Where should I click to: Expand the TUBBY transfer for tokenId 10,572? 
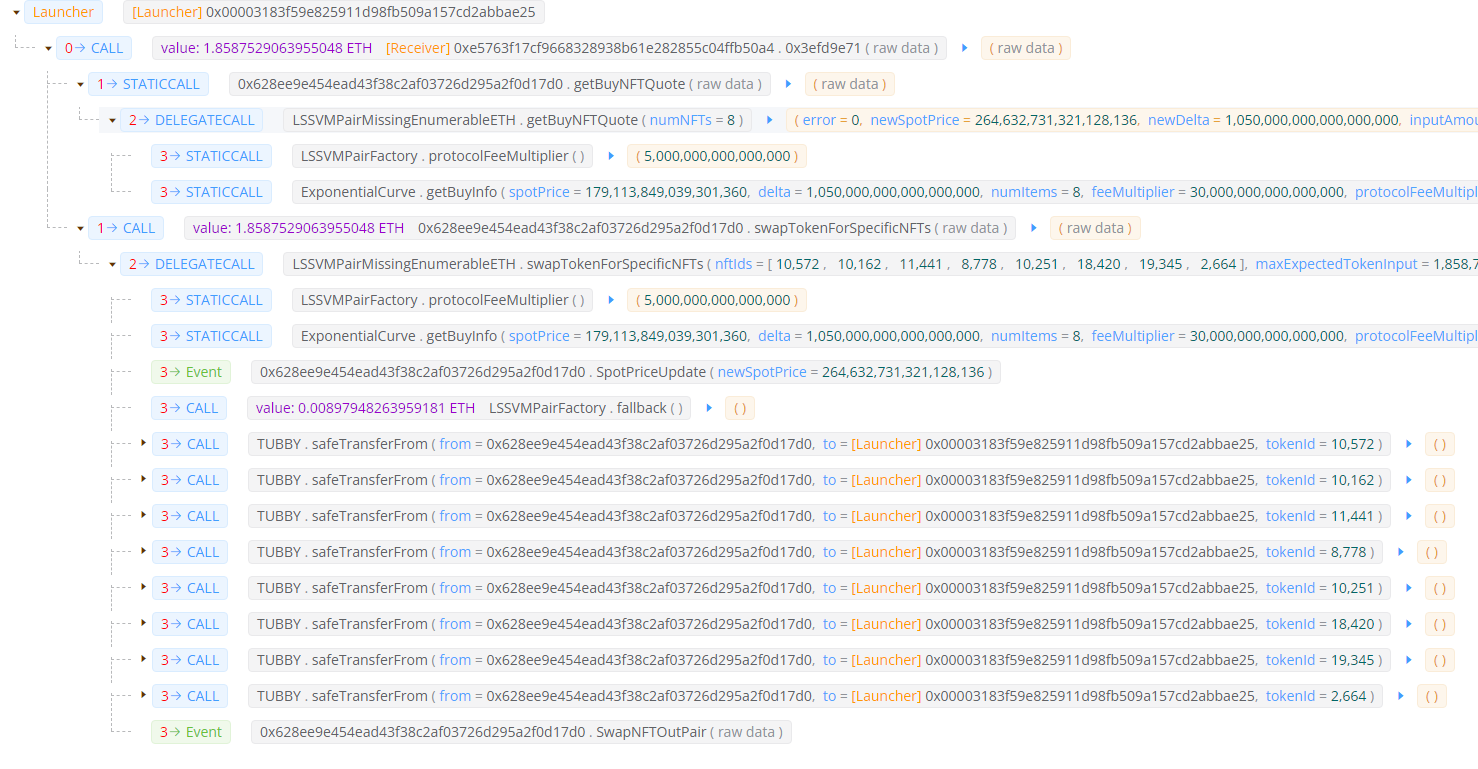pos(144,444)
